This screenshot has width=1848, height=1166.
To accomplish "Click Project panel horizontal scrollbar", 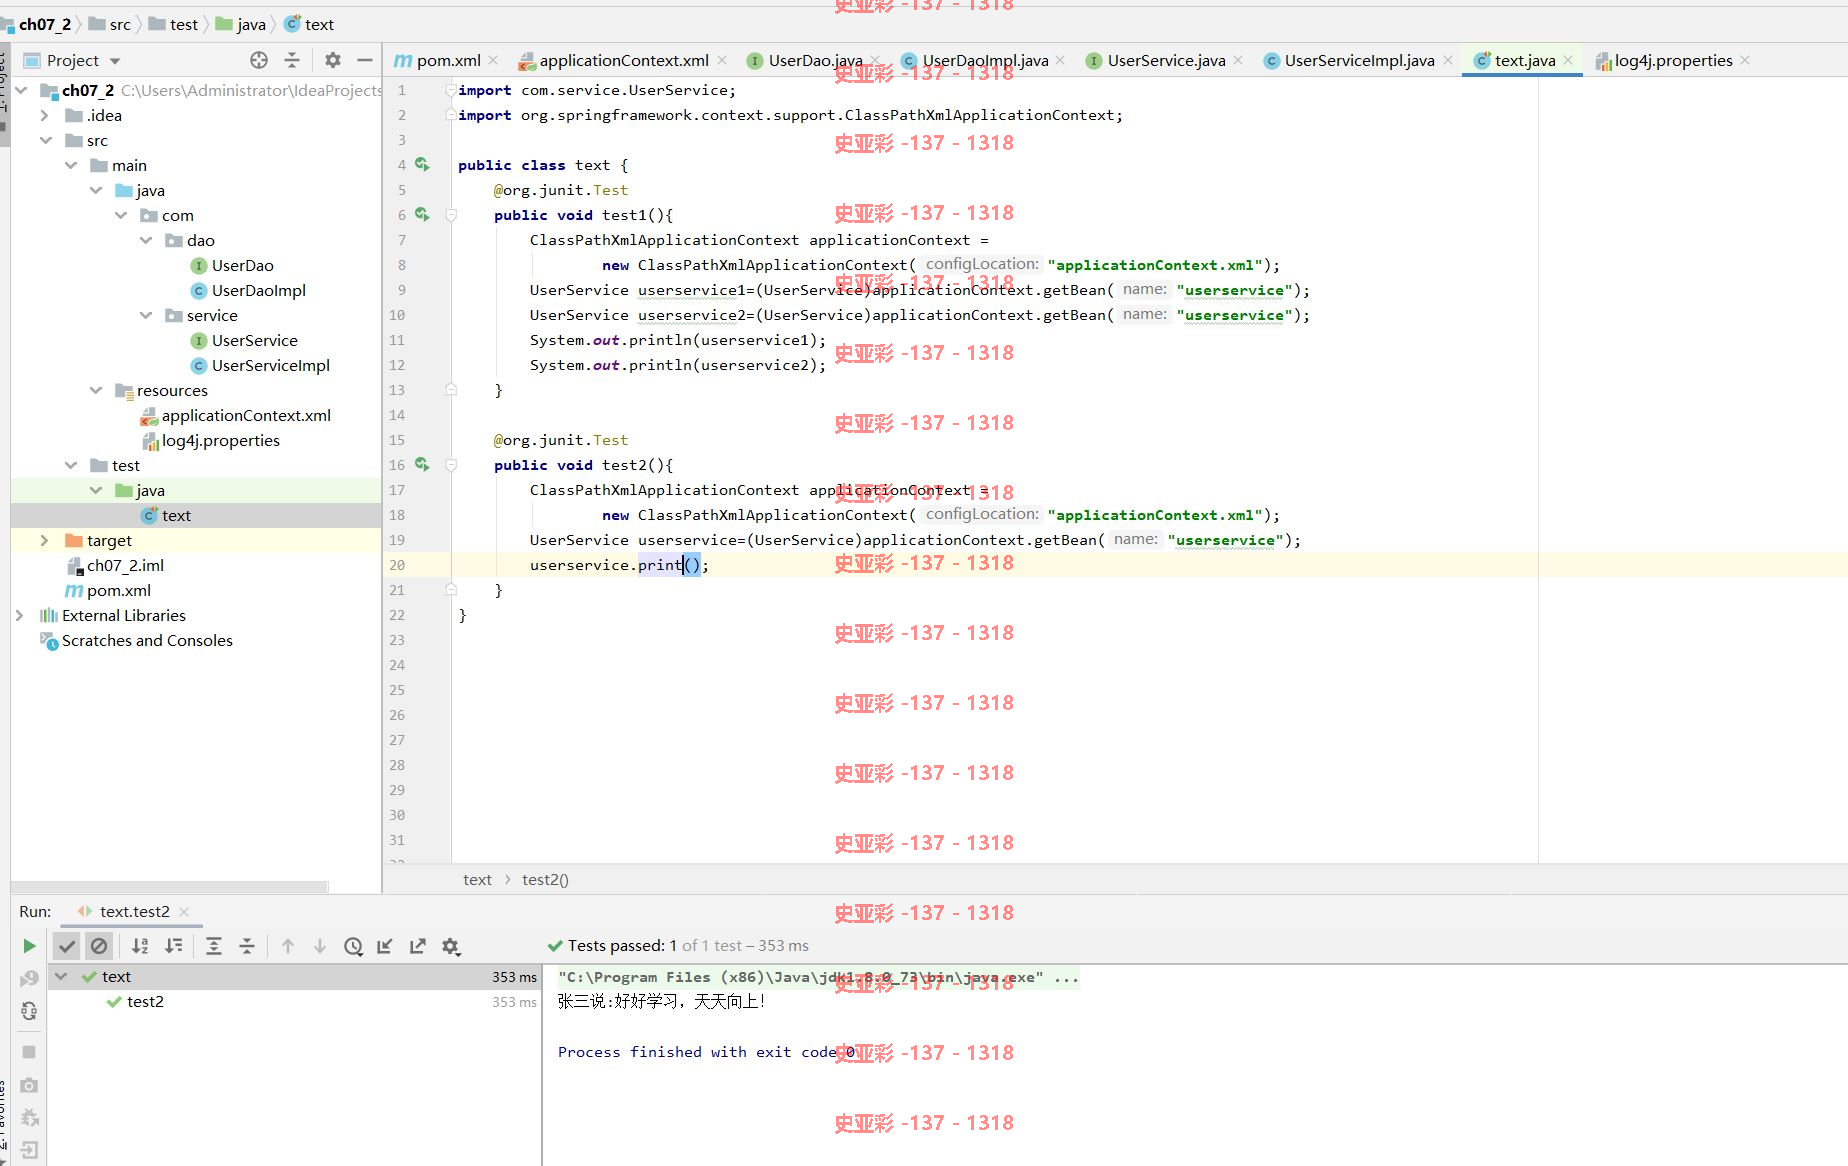I will (170, 886).
